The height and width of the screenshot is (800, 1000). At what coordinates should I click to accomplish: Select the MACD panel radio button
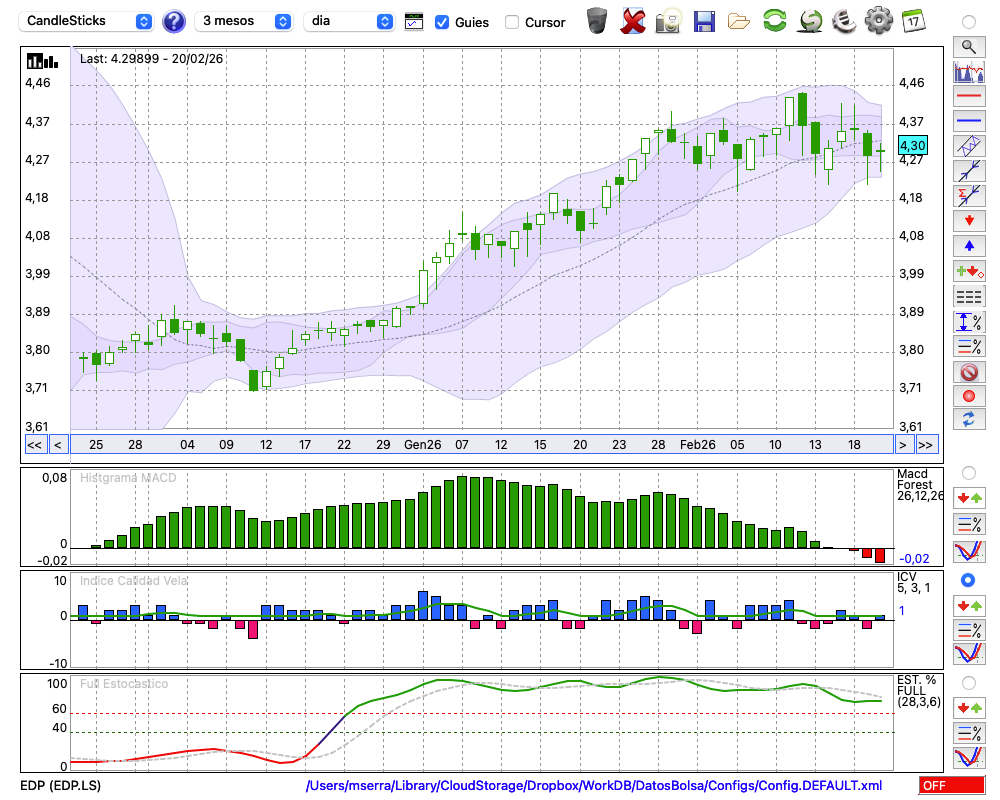pos(969,473)
